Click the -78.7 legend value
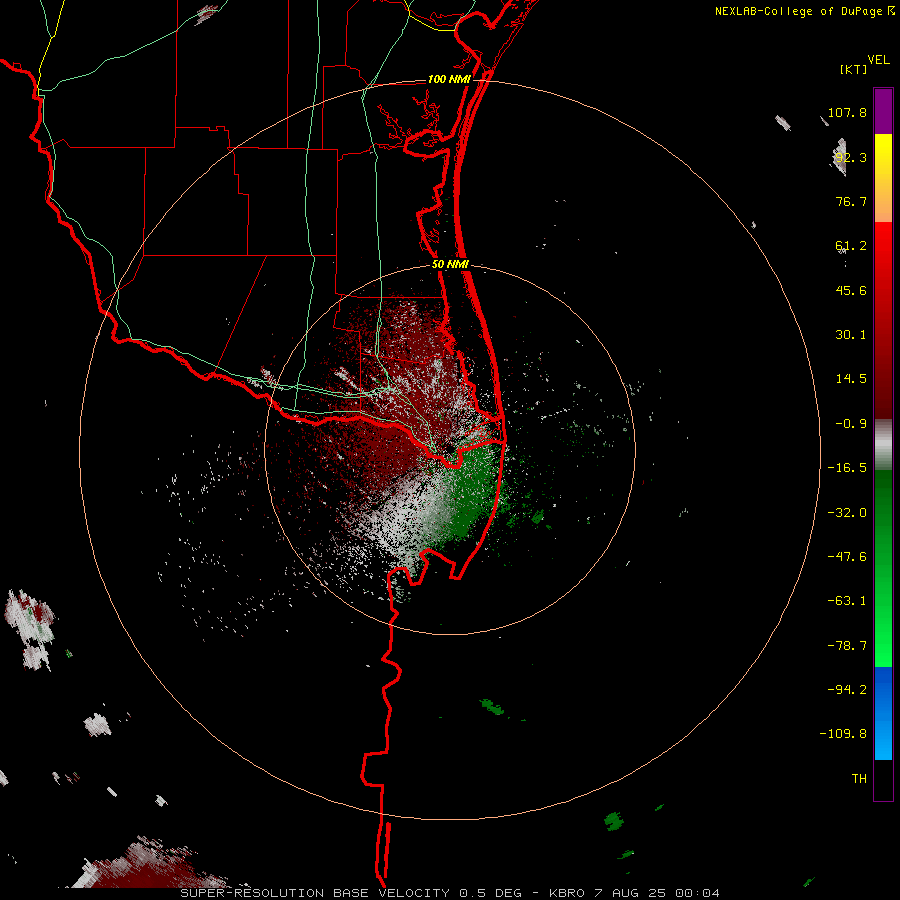The height and width of the screenshot is (900, 900). 847,646
